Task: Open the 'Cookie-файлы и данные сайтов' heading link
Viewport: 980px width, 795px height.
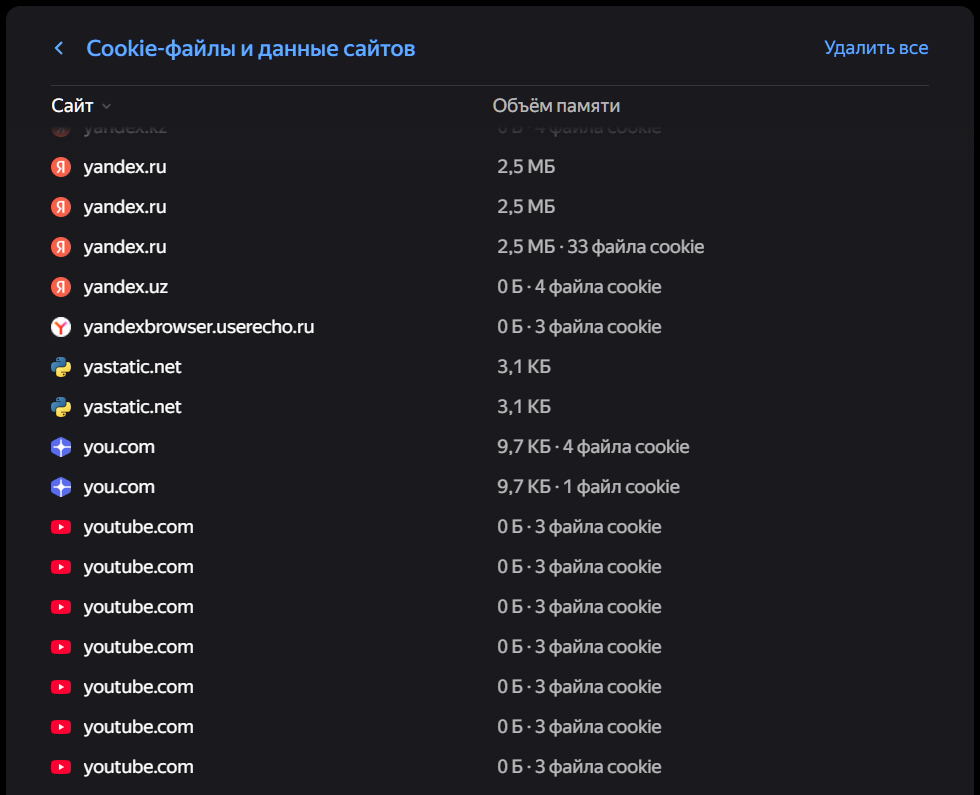Action: point(251,48)
